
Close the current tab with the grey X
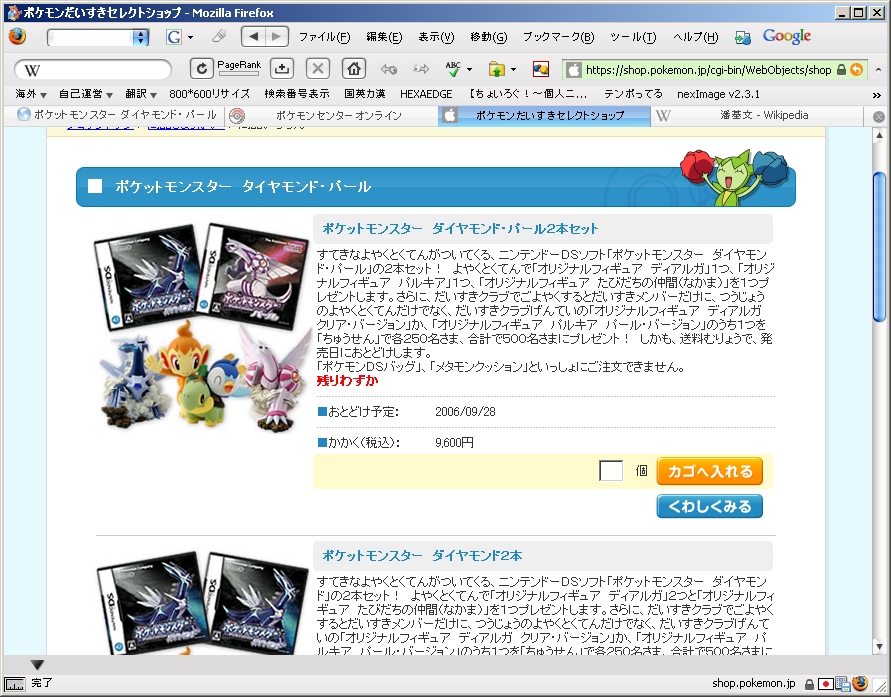pyautogui.click(x=878, y=116)
